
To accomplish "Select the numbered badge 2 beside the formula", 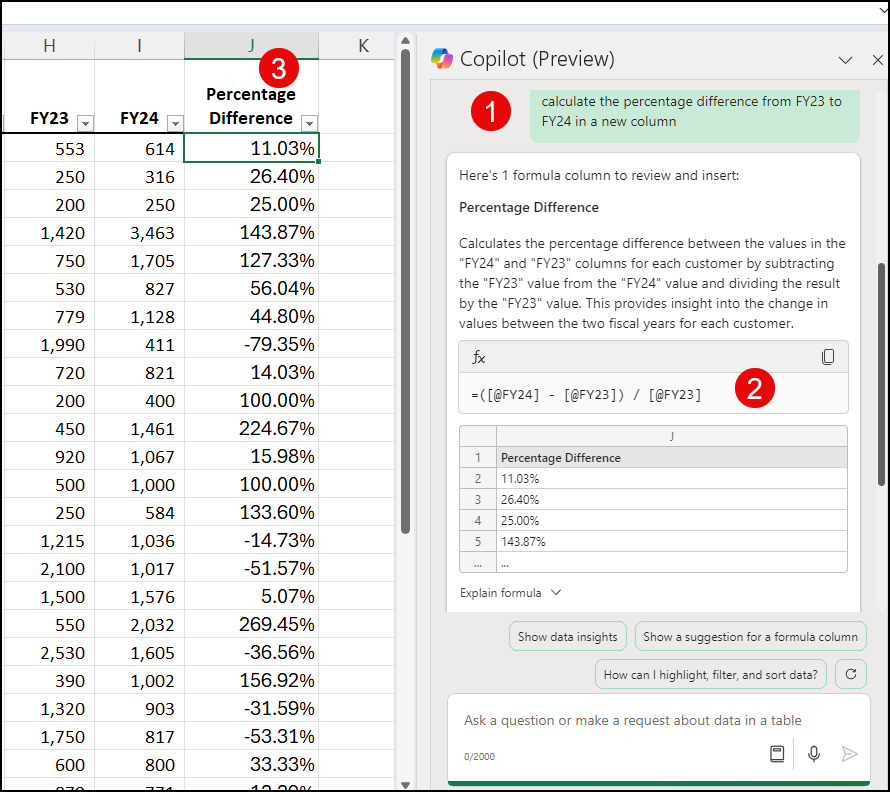I will tap(755, 390).
